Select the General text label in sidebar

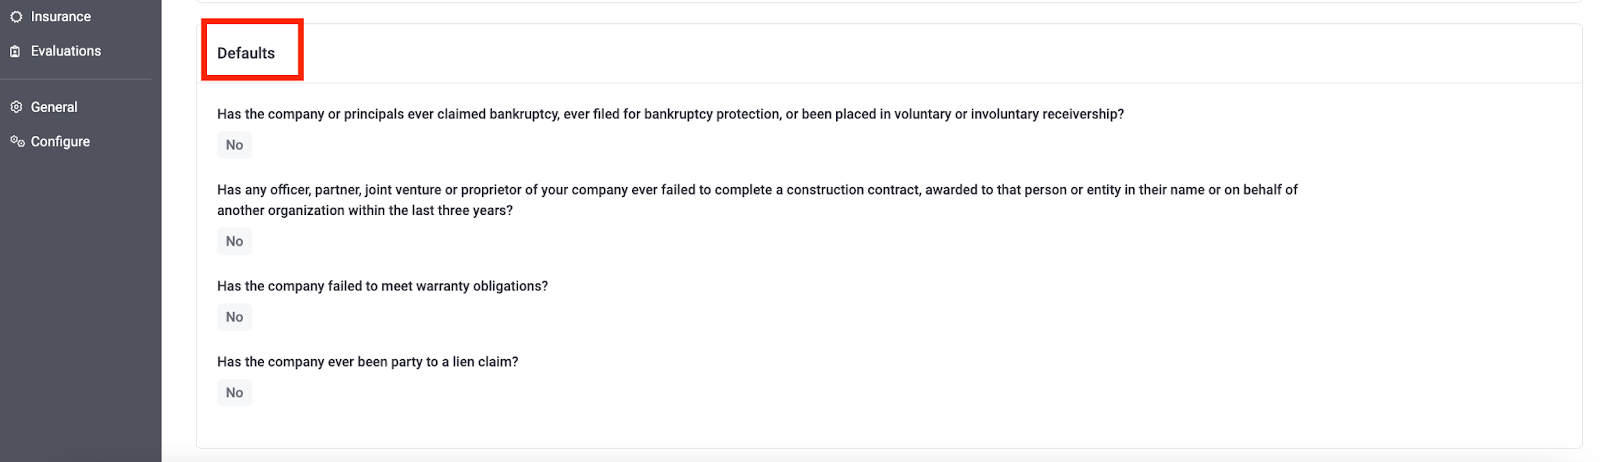pos(54,107)
